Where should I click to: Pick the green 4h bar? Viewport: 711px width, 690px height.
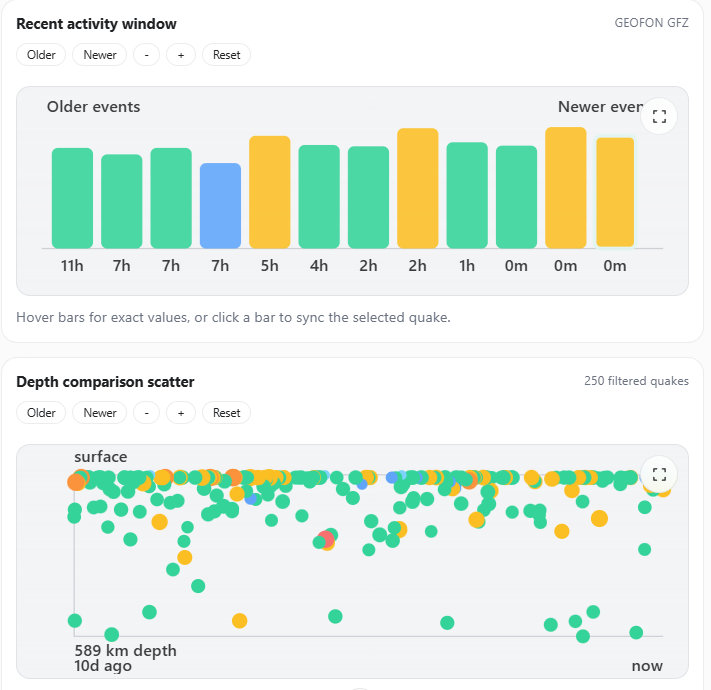click(x=319, y=196)
